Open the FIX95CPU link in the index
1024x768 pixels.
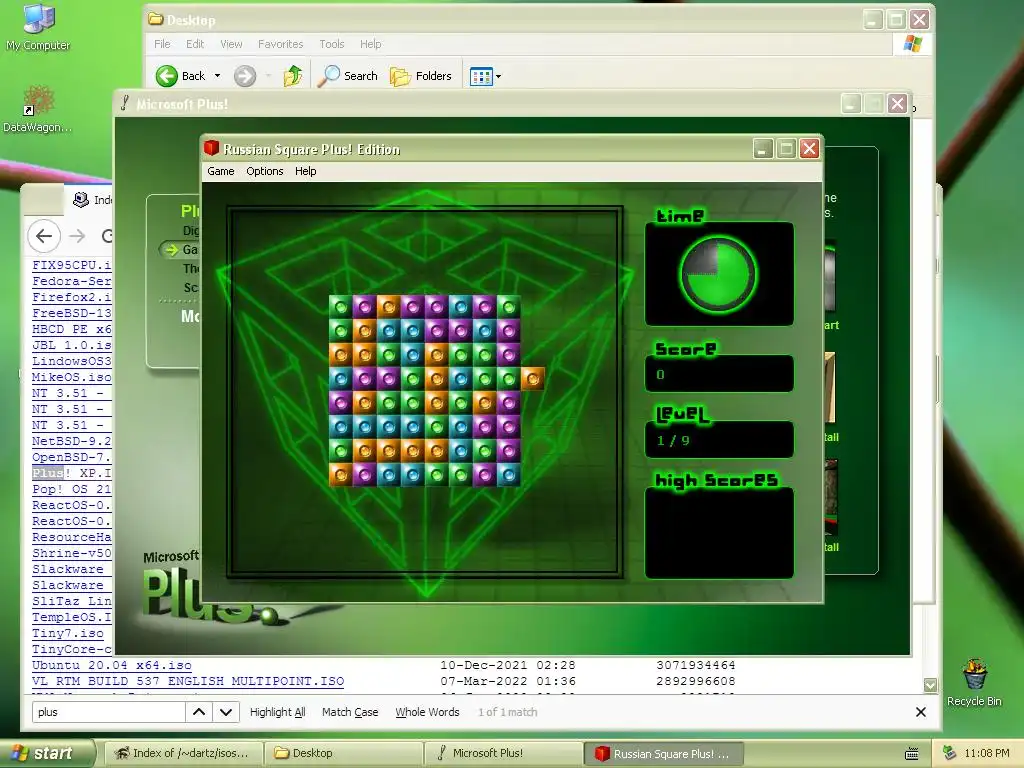[72, 265]
